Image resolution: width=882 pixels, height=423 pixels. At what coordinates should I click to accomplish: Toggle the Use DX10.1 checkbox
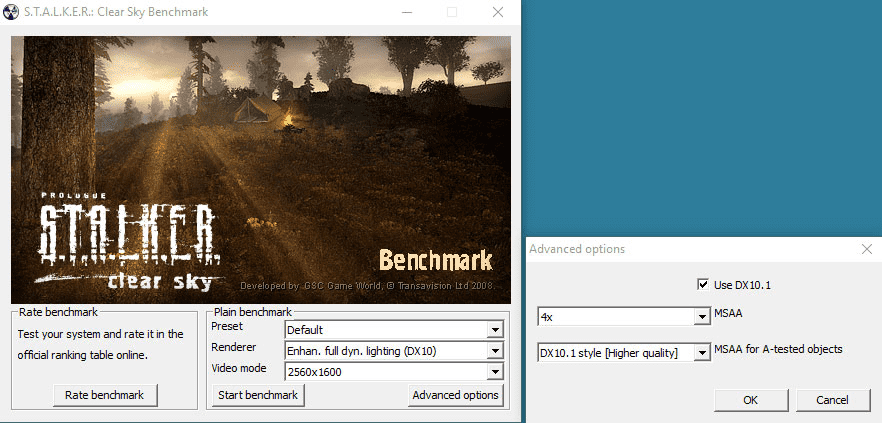702,285
